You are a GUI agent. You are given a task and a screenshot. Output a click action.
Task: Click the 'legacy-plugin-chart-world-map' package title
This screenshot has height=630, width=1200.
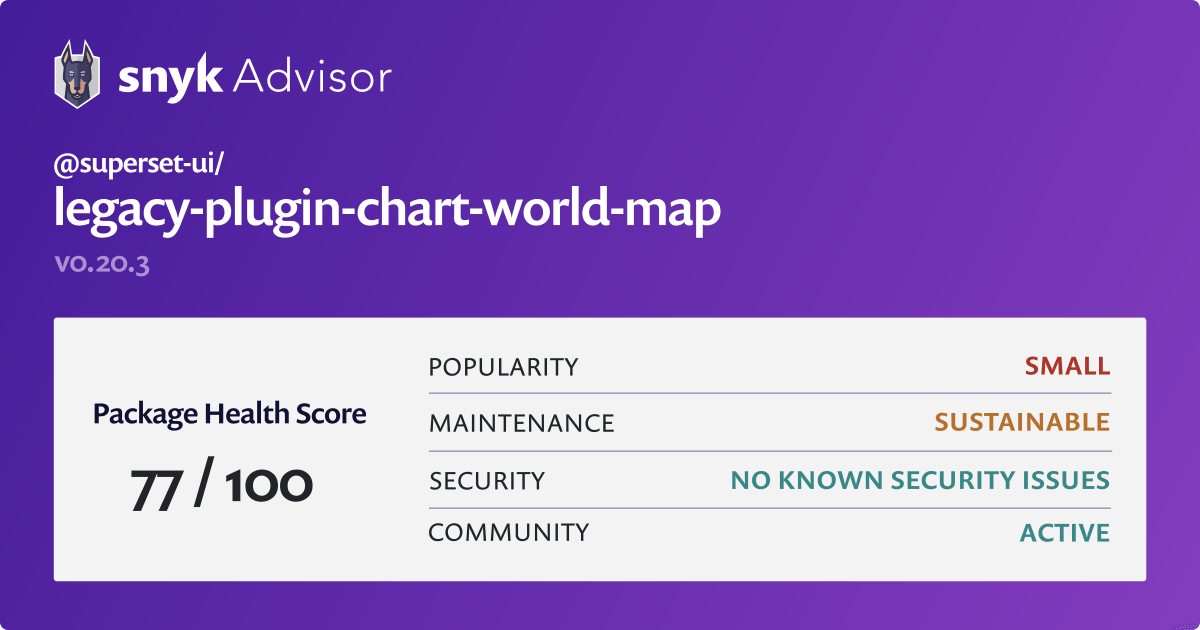tap(387, 212)
